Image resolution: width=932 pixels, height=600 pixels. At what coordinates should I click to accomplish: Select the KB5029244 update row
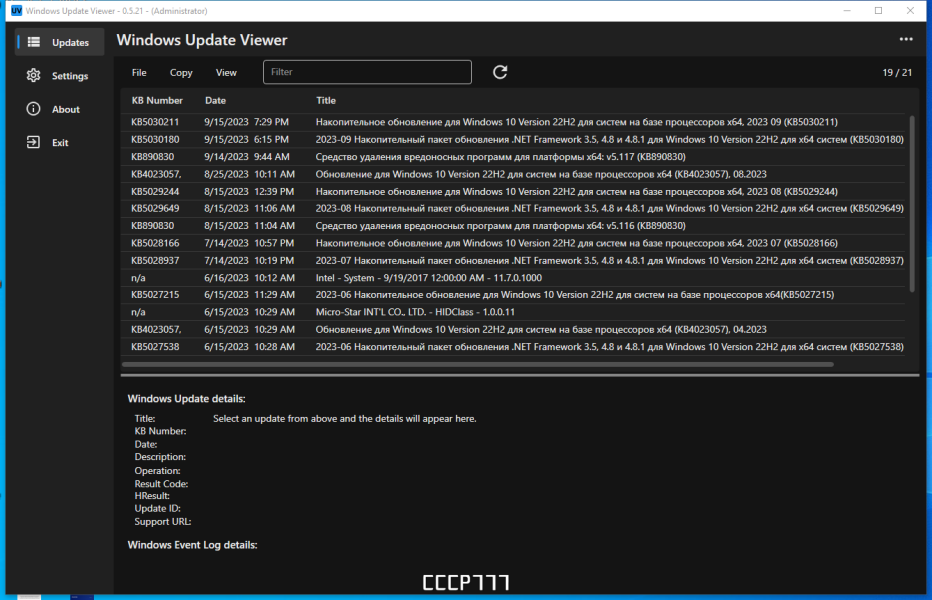coord(514,191)
